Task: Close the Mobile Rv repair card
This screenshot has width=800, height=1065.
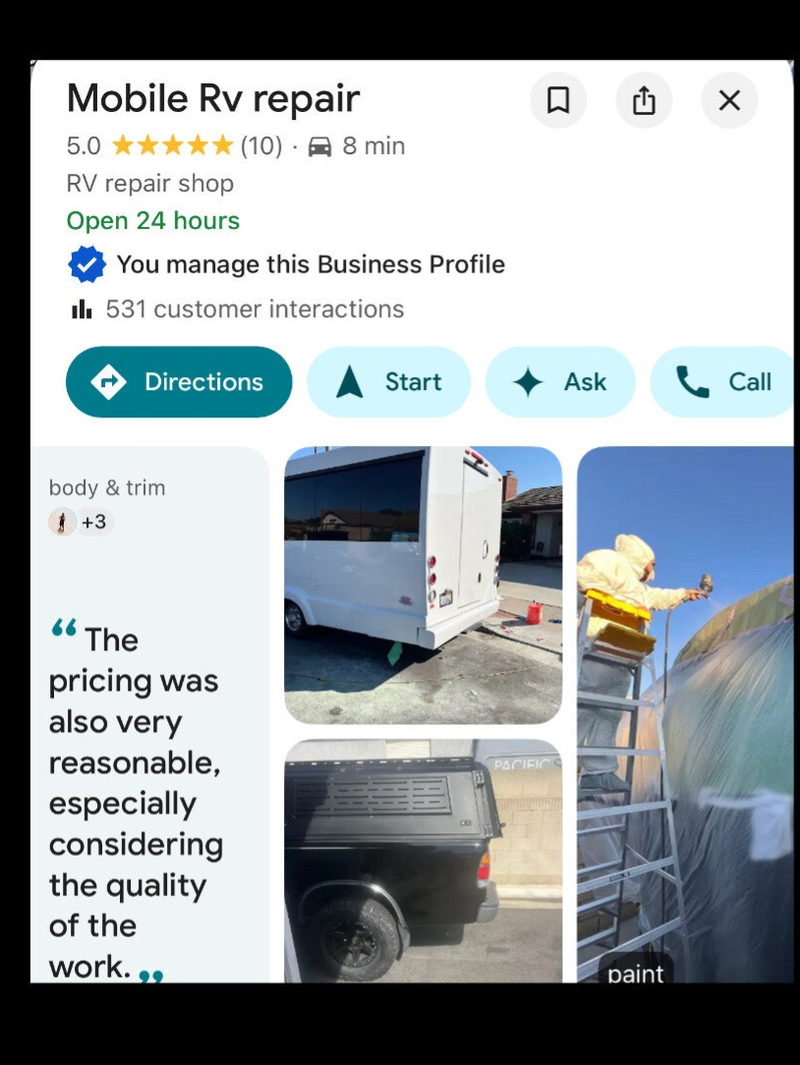Action: pyautogui.click(x=729, y=101)
